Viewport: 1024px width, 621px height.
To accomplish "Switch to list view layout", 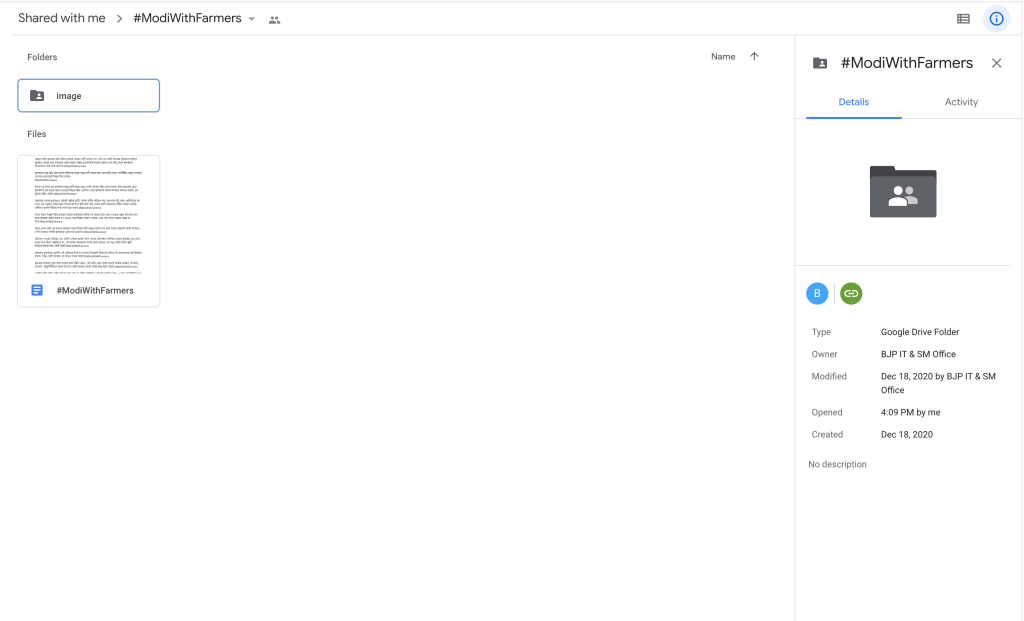I will pyautogui.click(x=963, y=19).
